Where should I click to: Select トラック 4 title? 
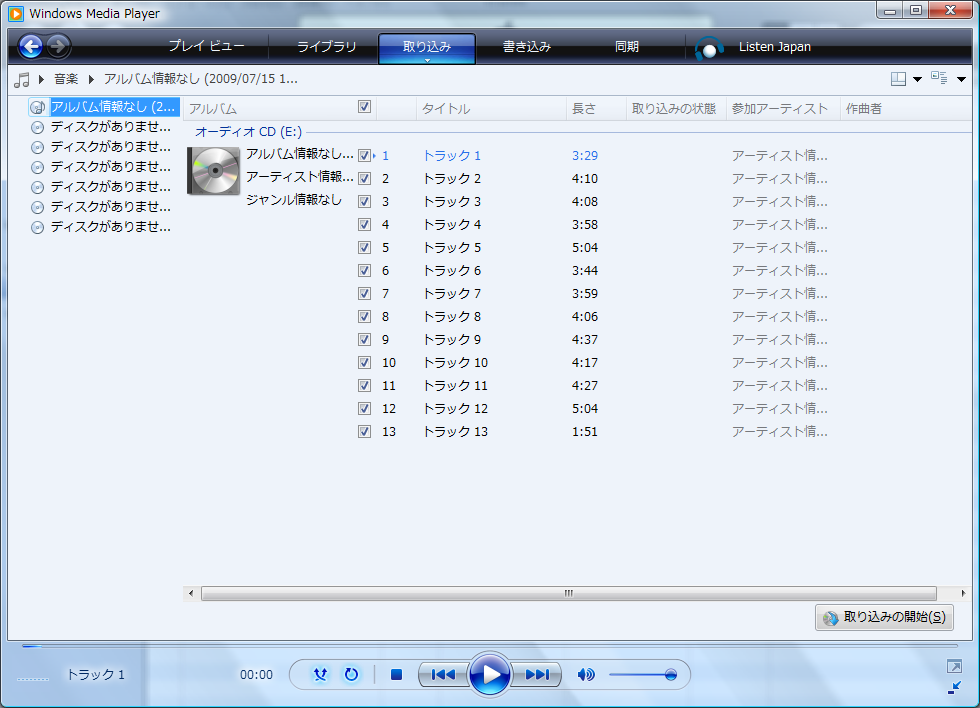452,225
